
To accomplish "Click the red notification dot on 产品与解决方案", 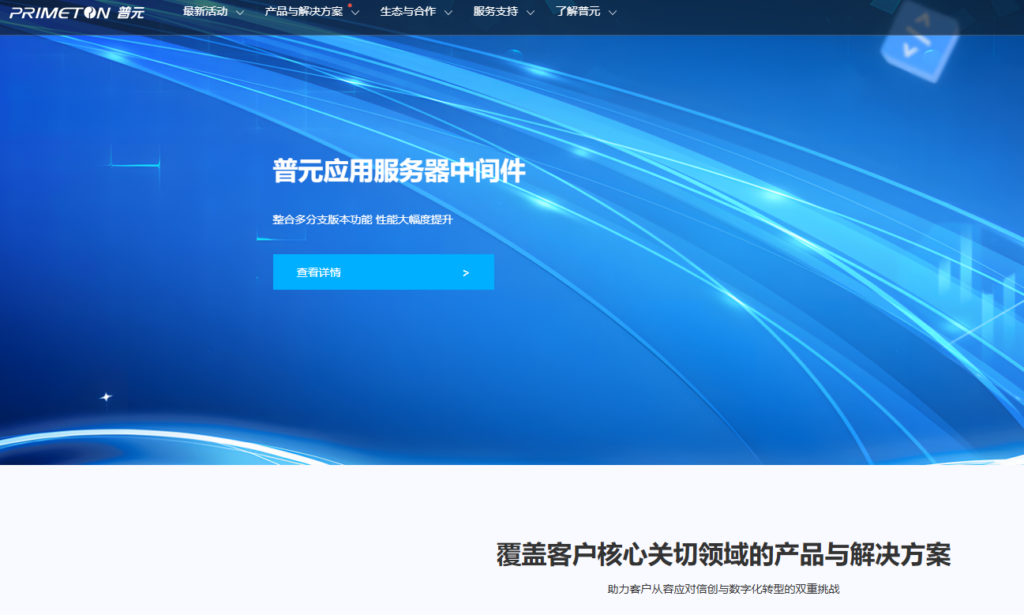I will 350,5.
